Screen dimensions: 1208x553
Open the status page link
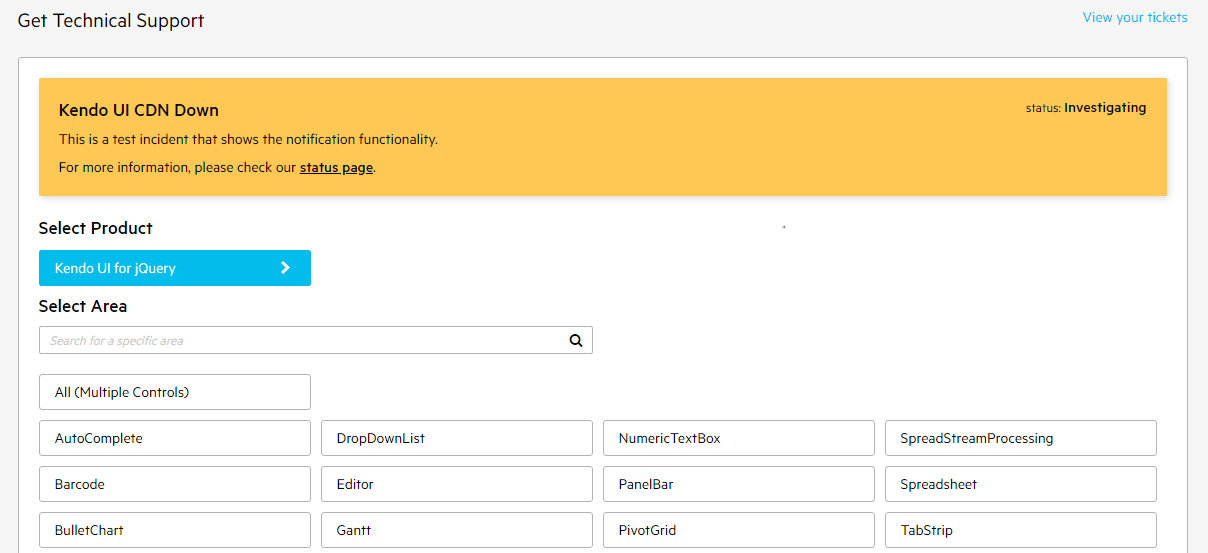pos(336,167)
